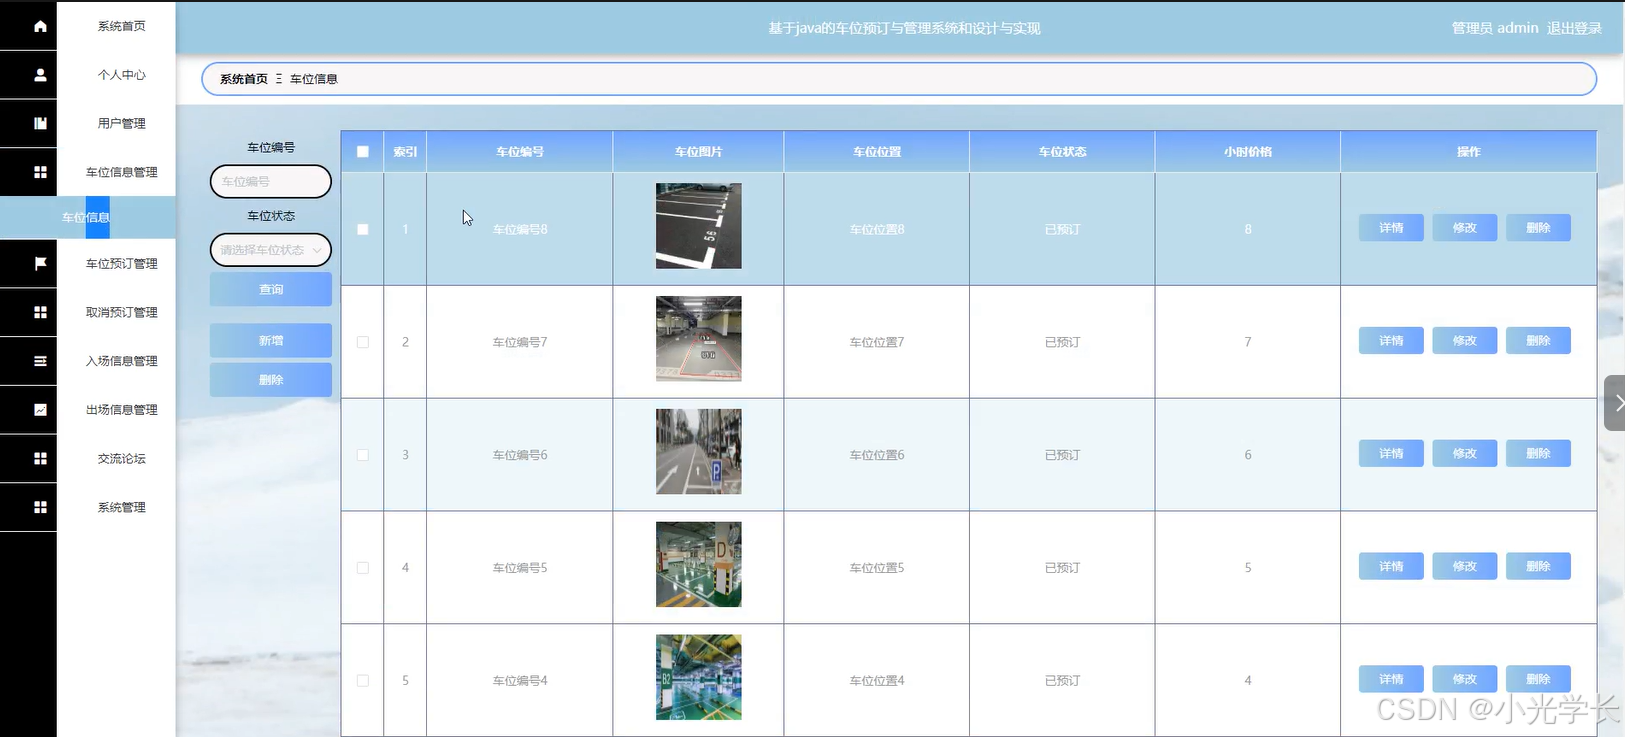Open 入场信息管理 menu item
This screenshot has height=737, width=1625.
(x=121, y=361)
